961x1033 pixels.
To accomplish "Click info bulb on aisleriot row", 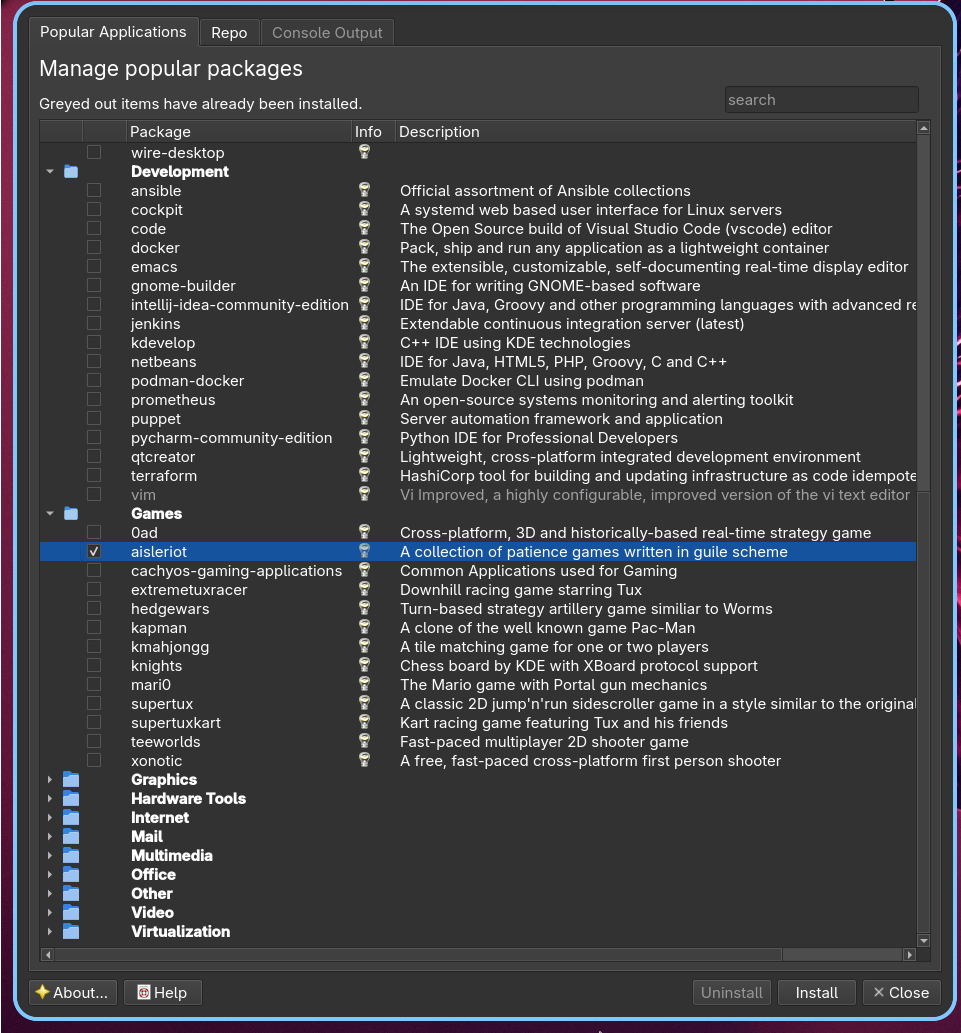I will [364, 551].
